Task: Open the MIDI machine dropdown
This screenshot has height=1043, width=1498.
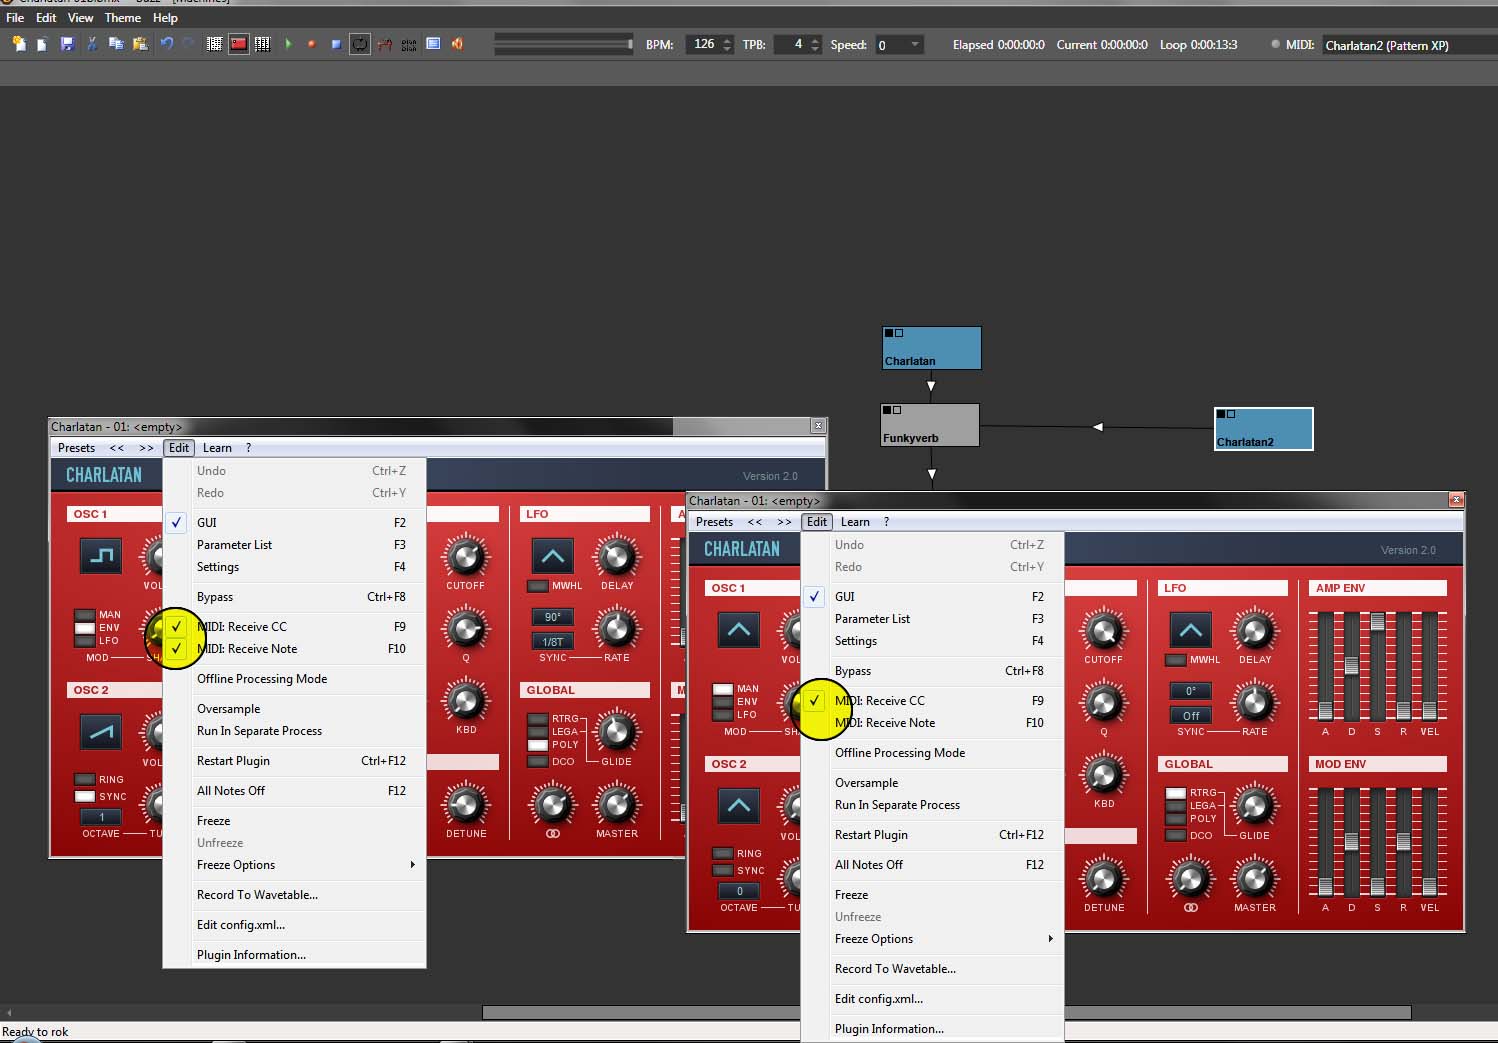Action: tap(1408, 45)
